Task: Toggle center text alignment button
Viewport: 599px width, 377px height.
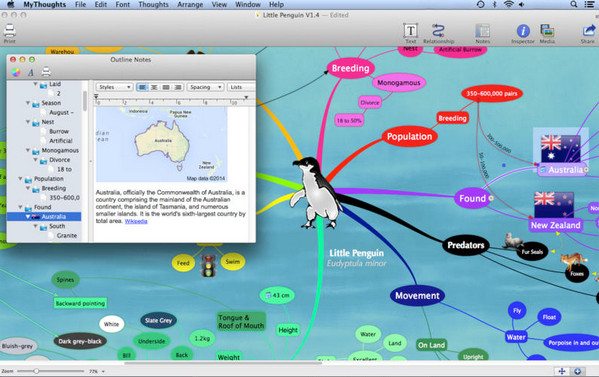Action: tap(154, 87)
